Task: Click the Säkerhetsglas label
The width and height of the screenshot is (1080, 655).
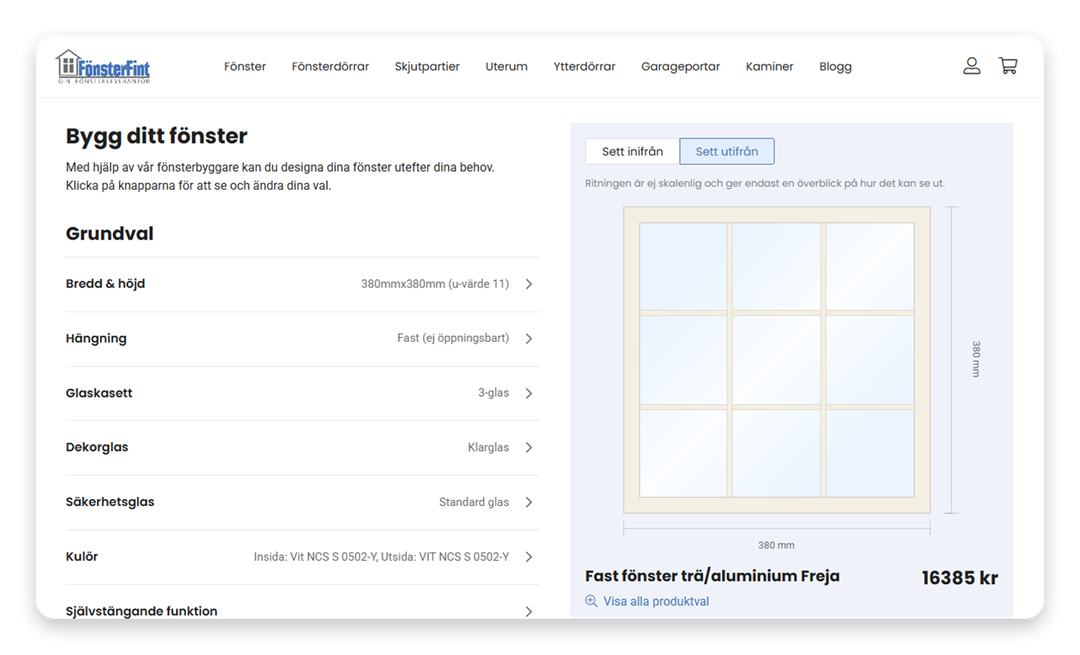Action: pyautogui.click(x=110, y=502)
